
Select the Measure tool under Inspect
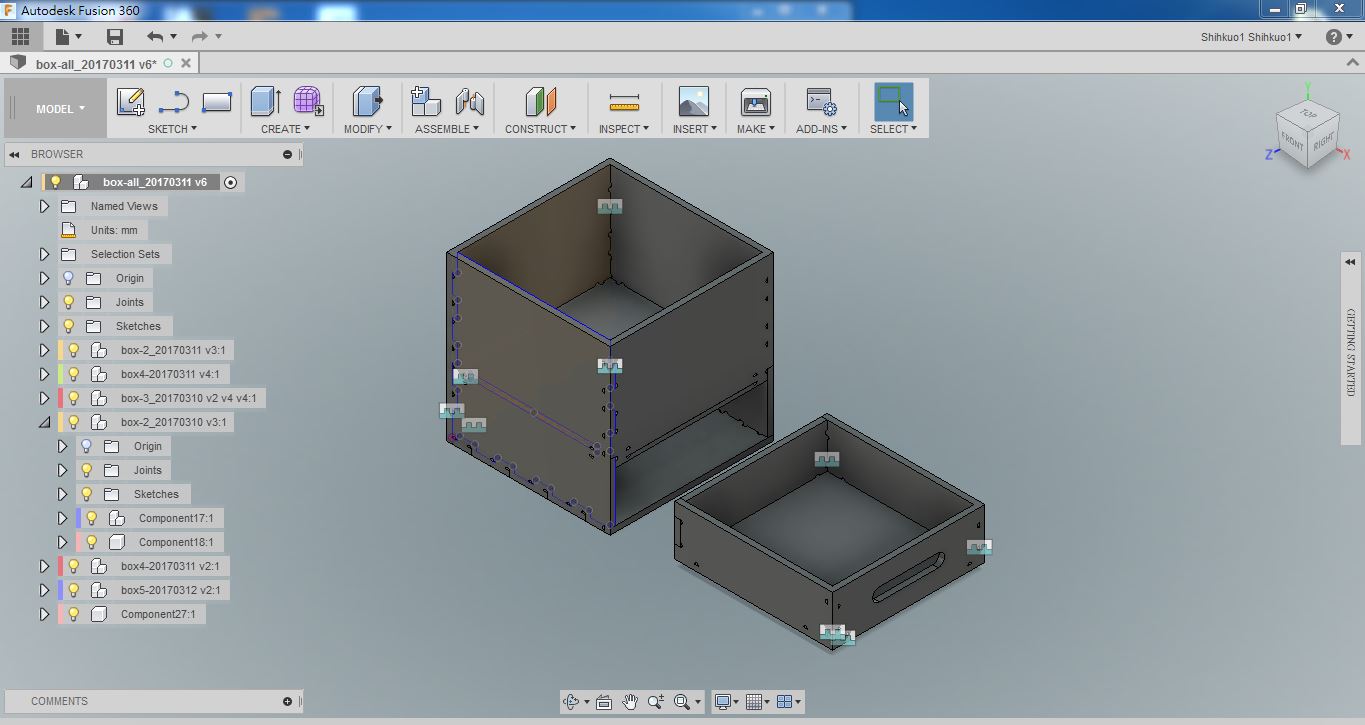tap(623, 102)
